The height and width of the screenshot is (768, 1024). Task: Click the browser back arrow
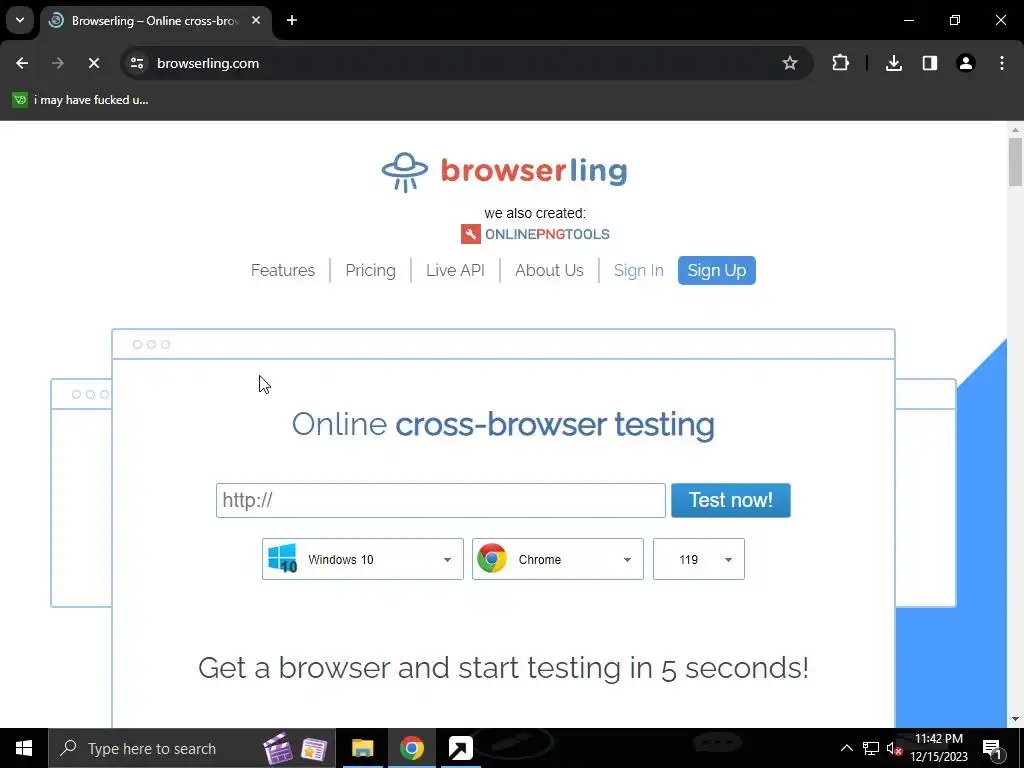[x=22, y=63]
